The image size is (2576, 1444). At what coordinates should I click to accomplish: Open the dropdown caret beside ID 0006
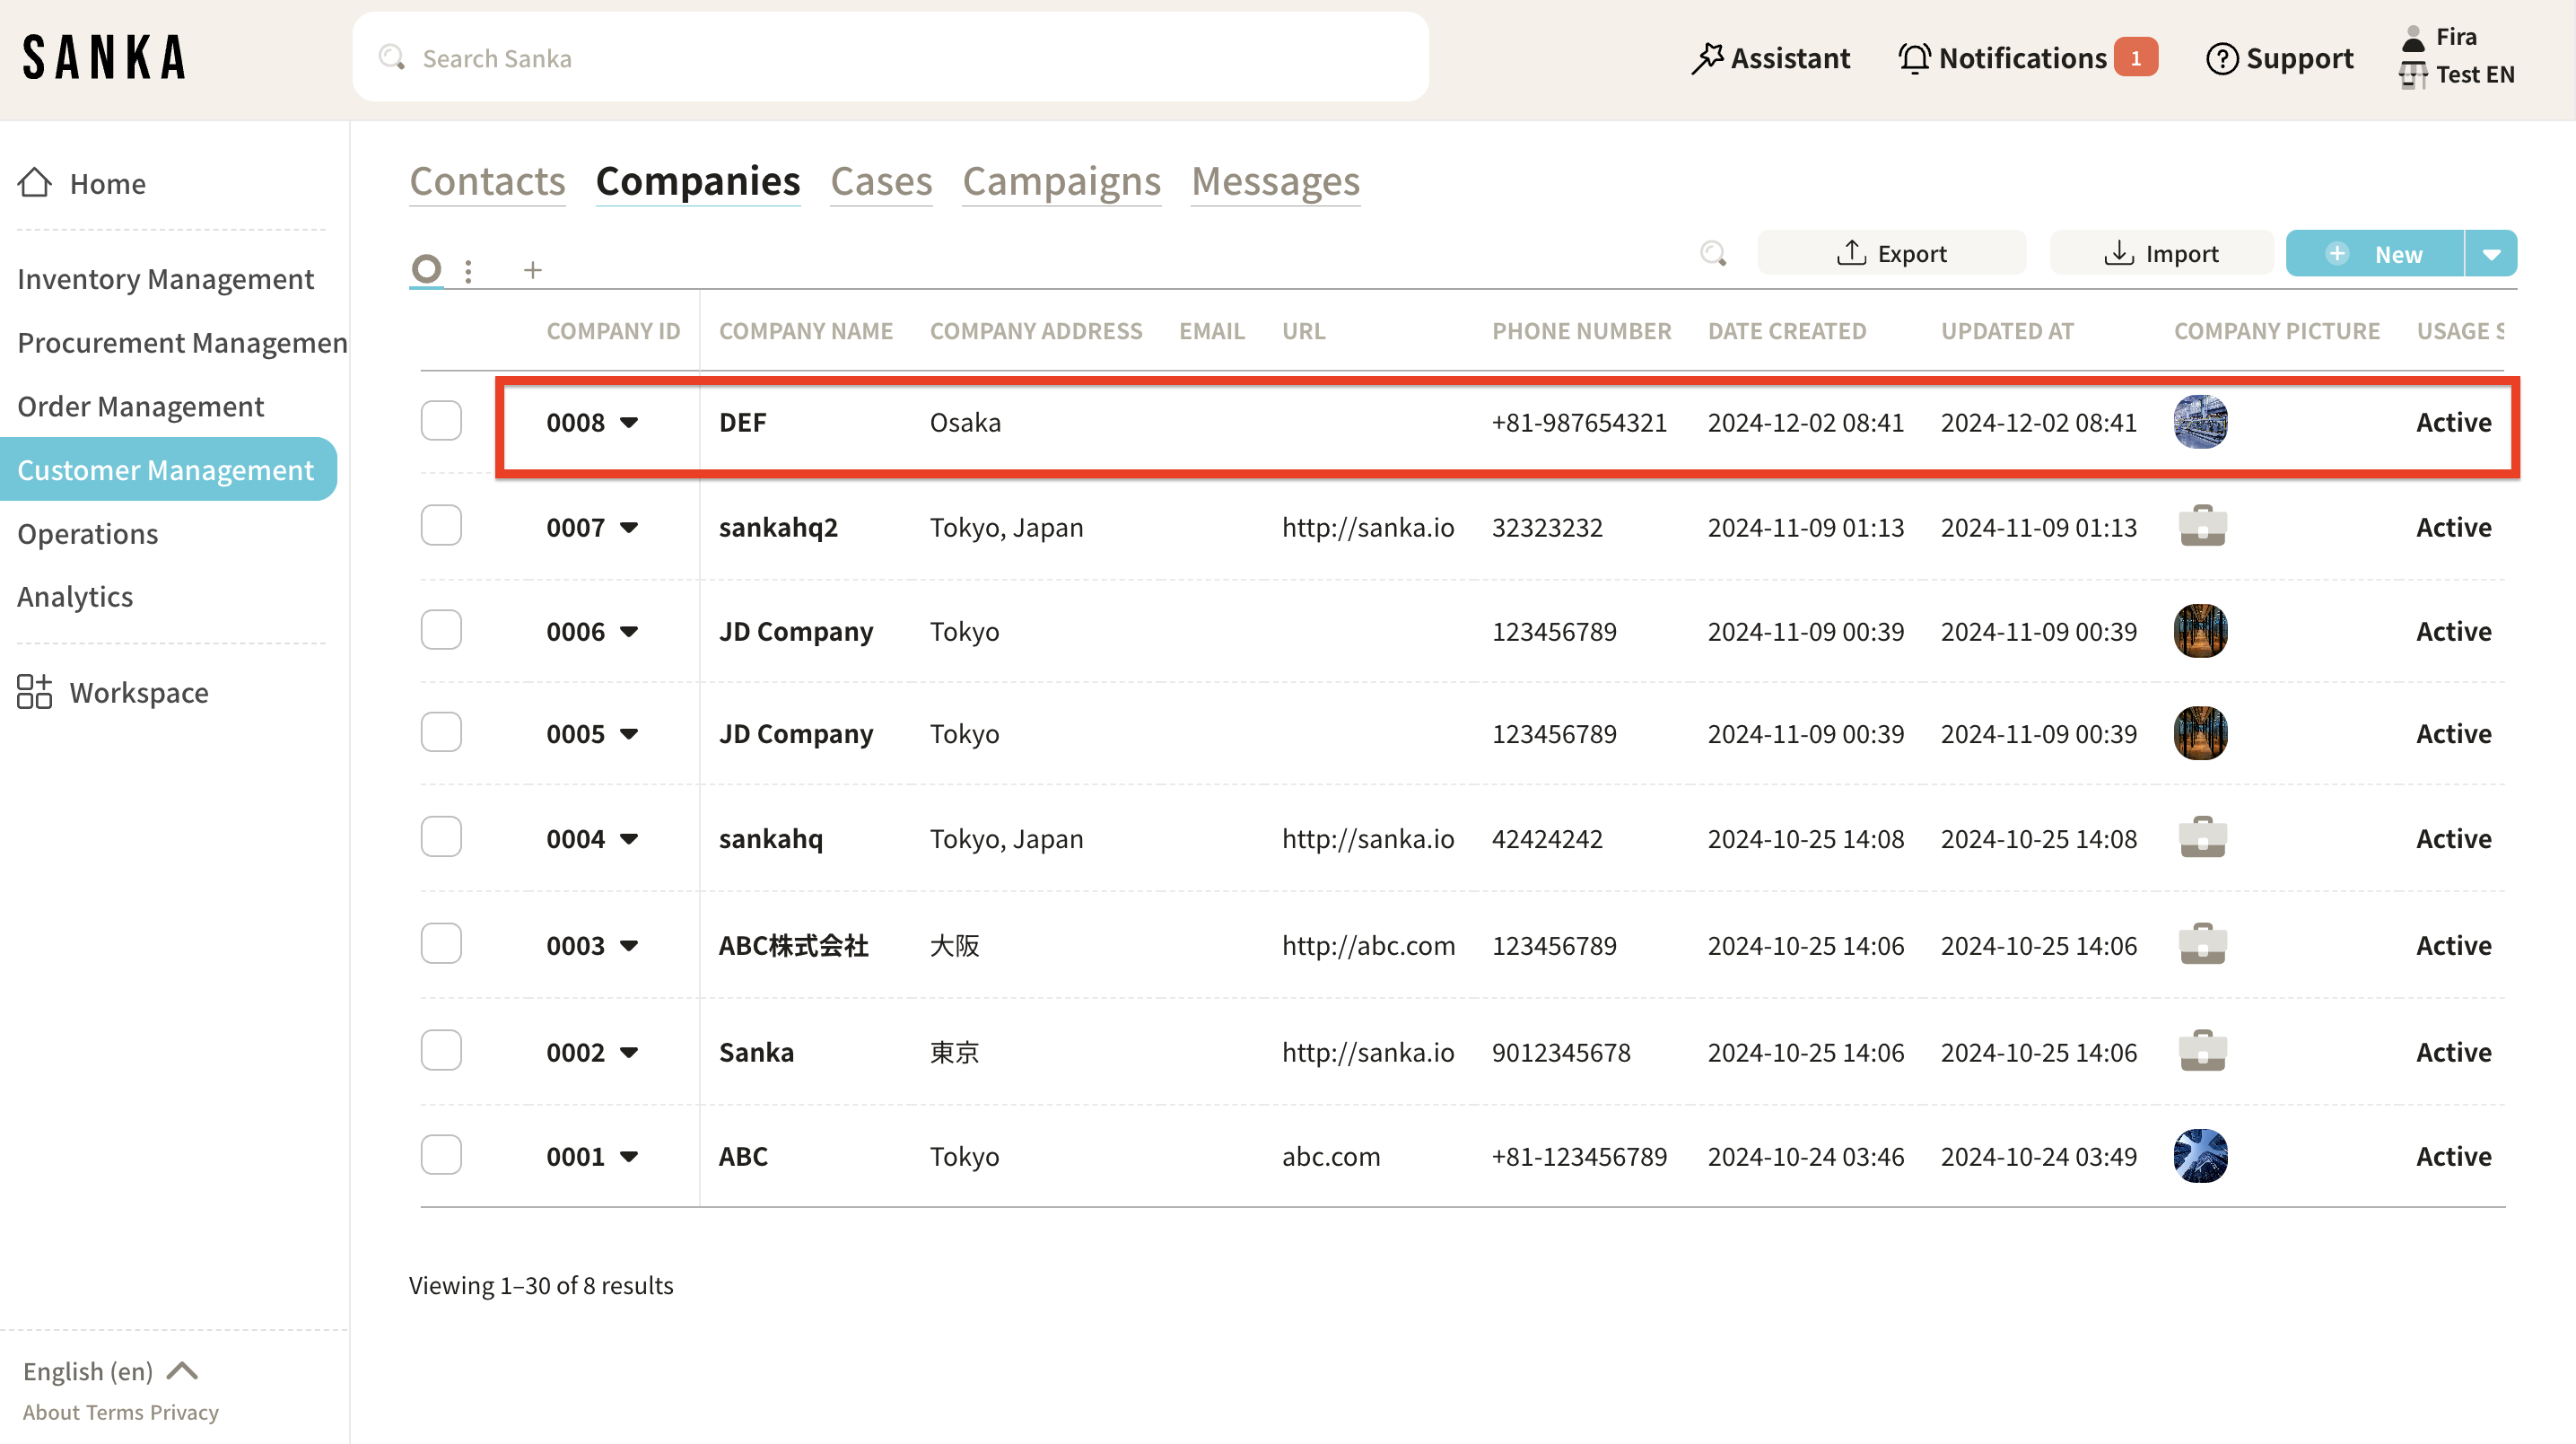[x=629, y=632]
